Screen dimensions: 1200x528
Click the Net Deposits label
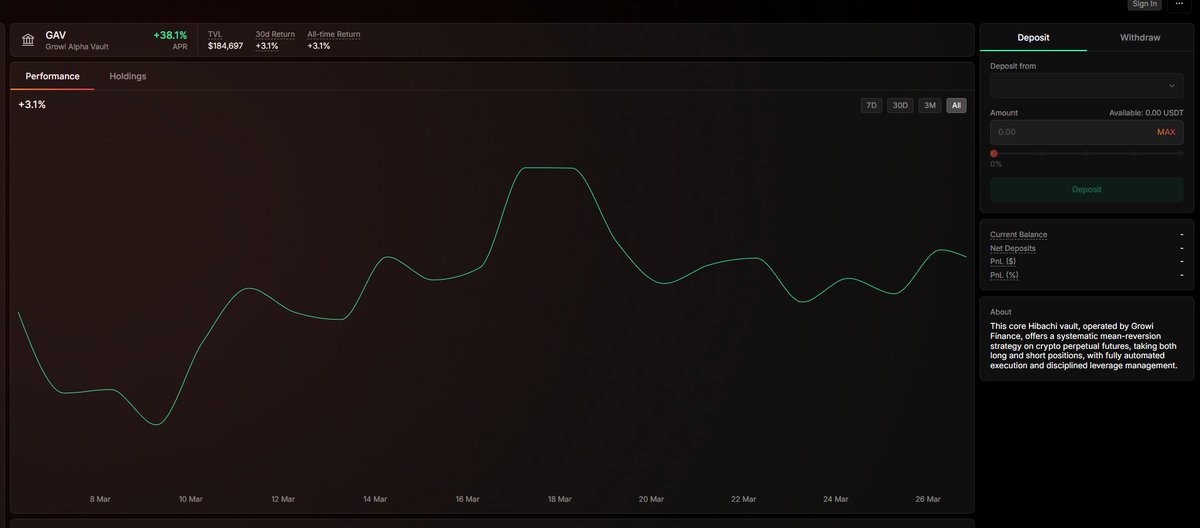pos(1013,248)
